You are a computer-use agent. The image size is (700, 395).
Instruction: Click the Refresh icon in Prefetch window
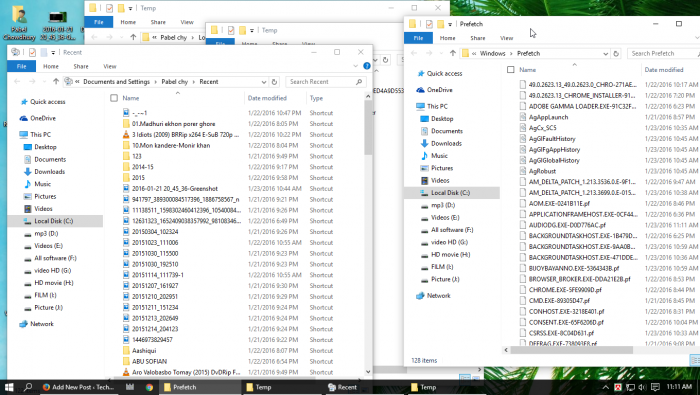(616, 53)
